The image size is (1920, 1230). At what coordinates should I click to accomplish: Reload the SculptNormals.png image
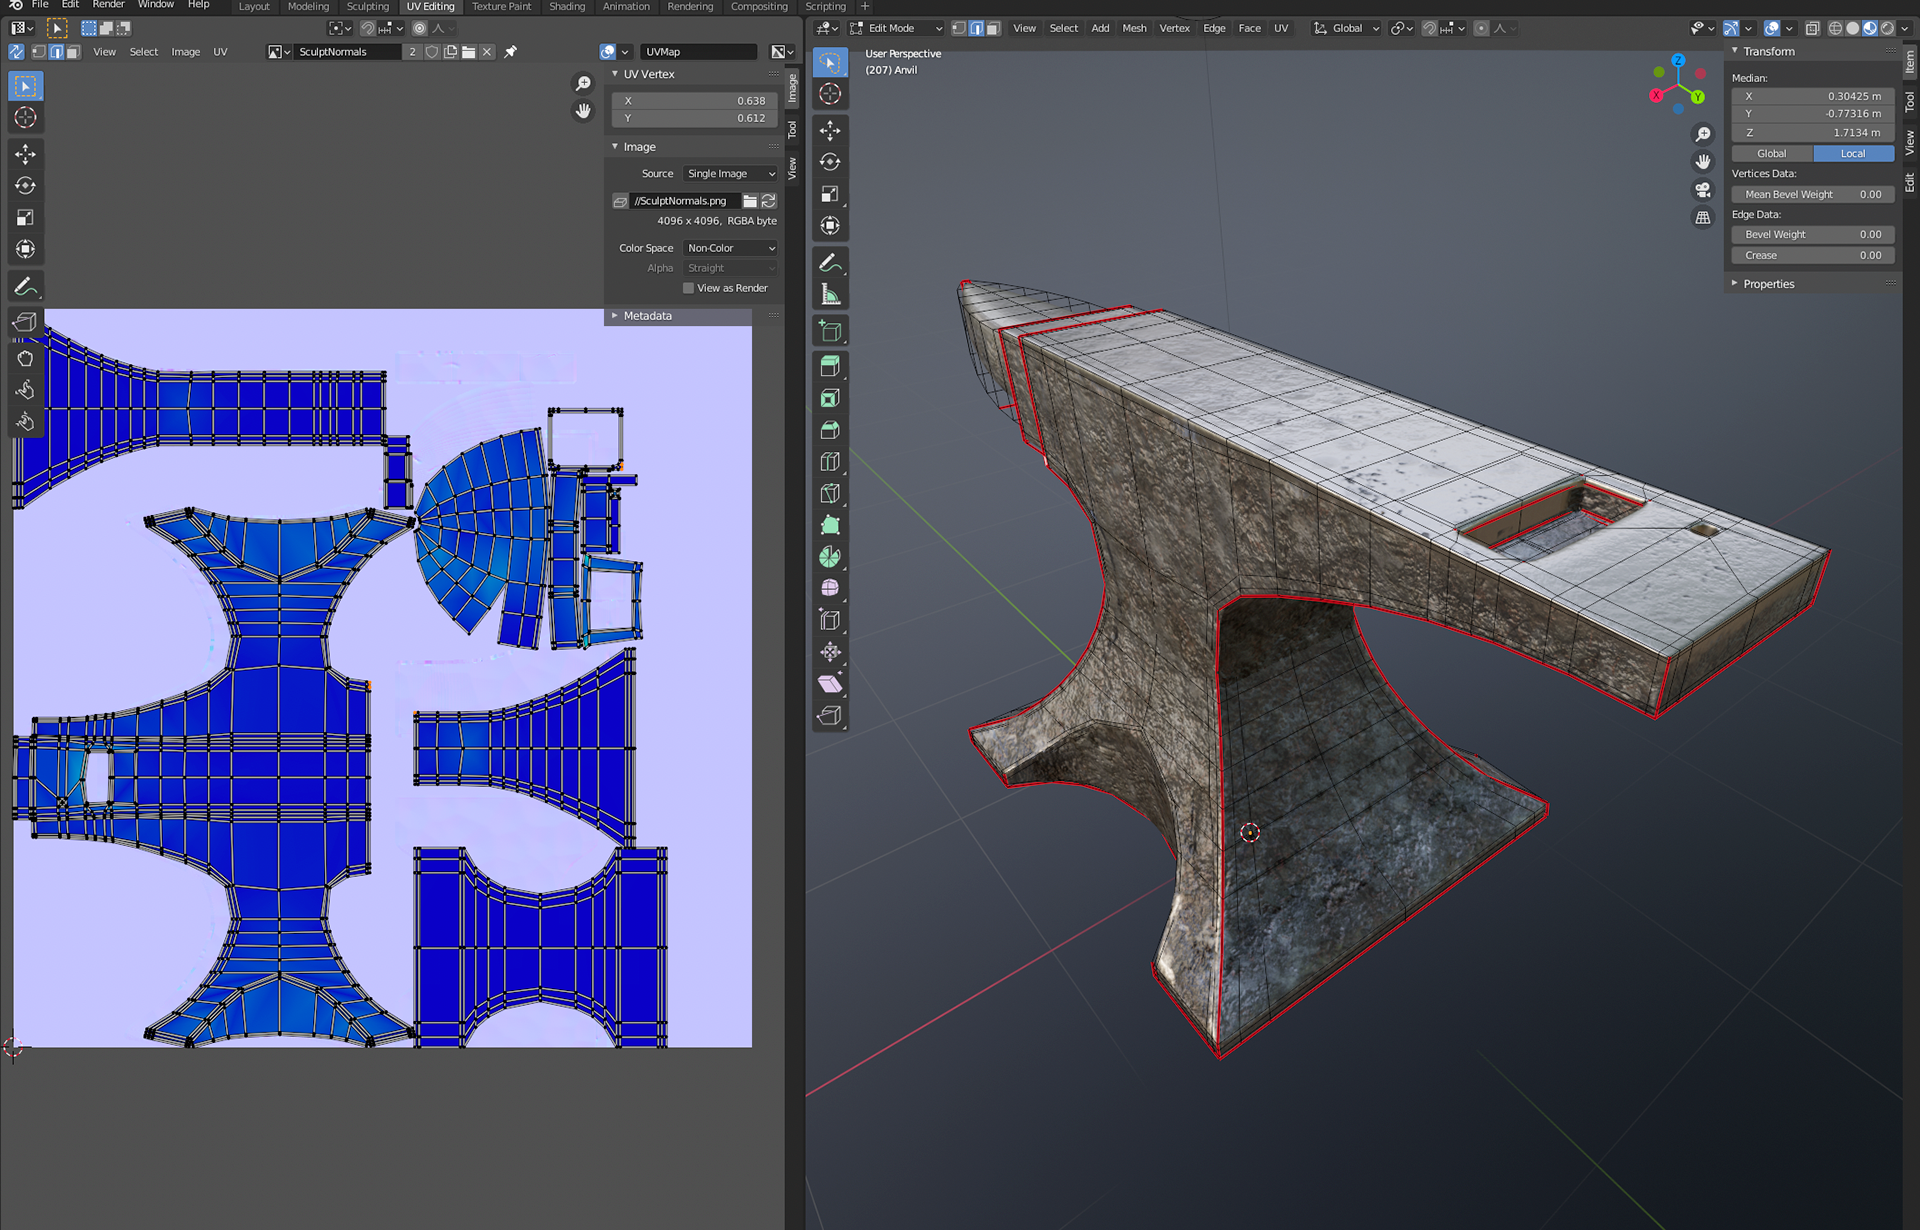click(x=769, y=201)
